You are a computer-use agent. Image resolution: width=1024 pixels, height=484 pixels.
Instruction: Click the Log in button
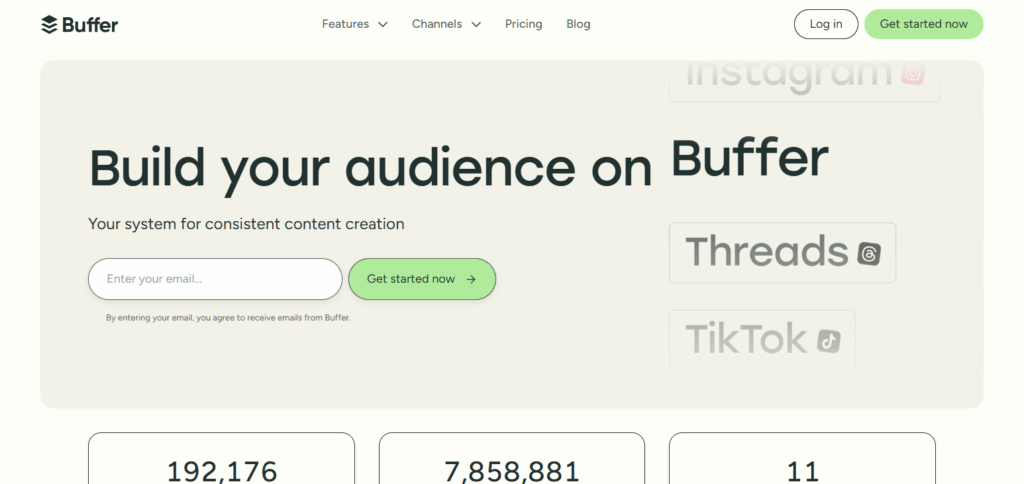coord(826,24)
